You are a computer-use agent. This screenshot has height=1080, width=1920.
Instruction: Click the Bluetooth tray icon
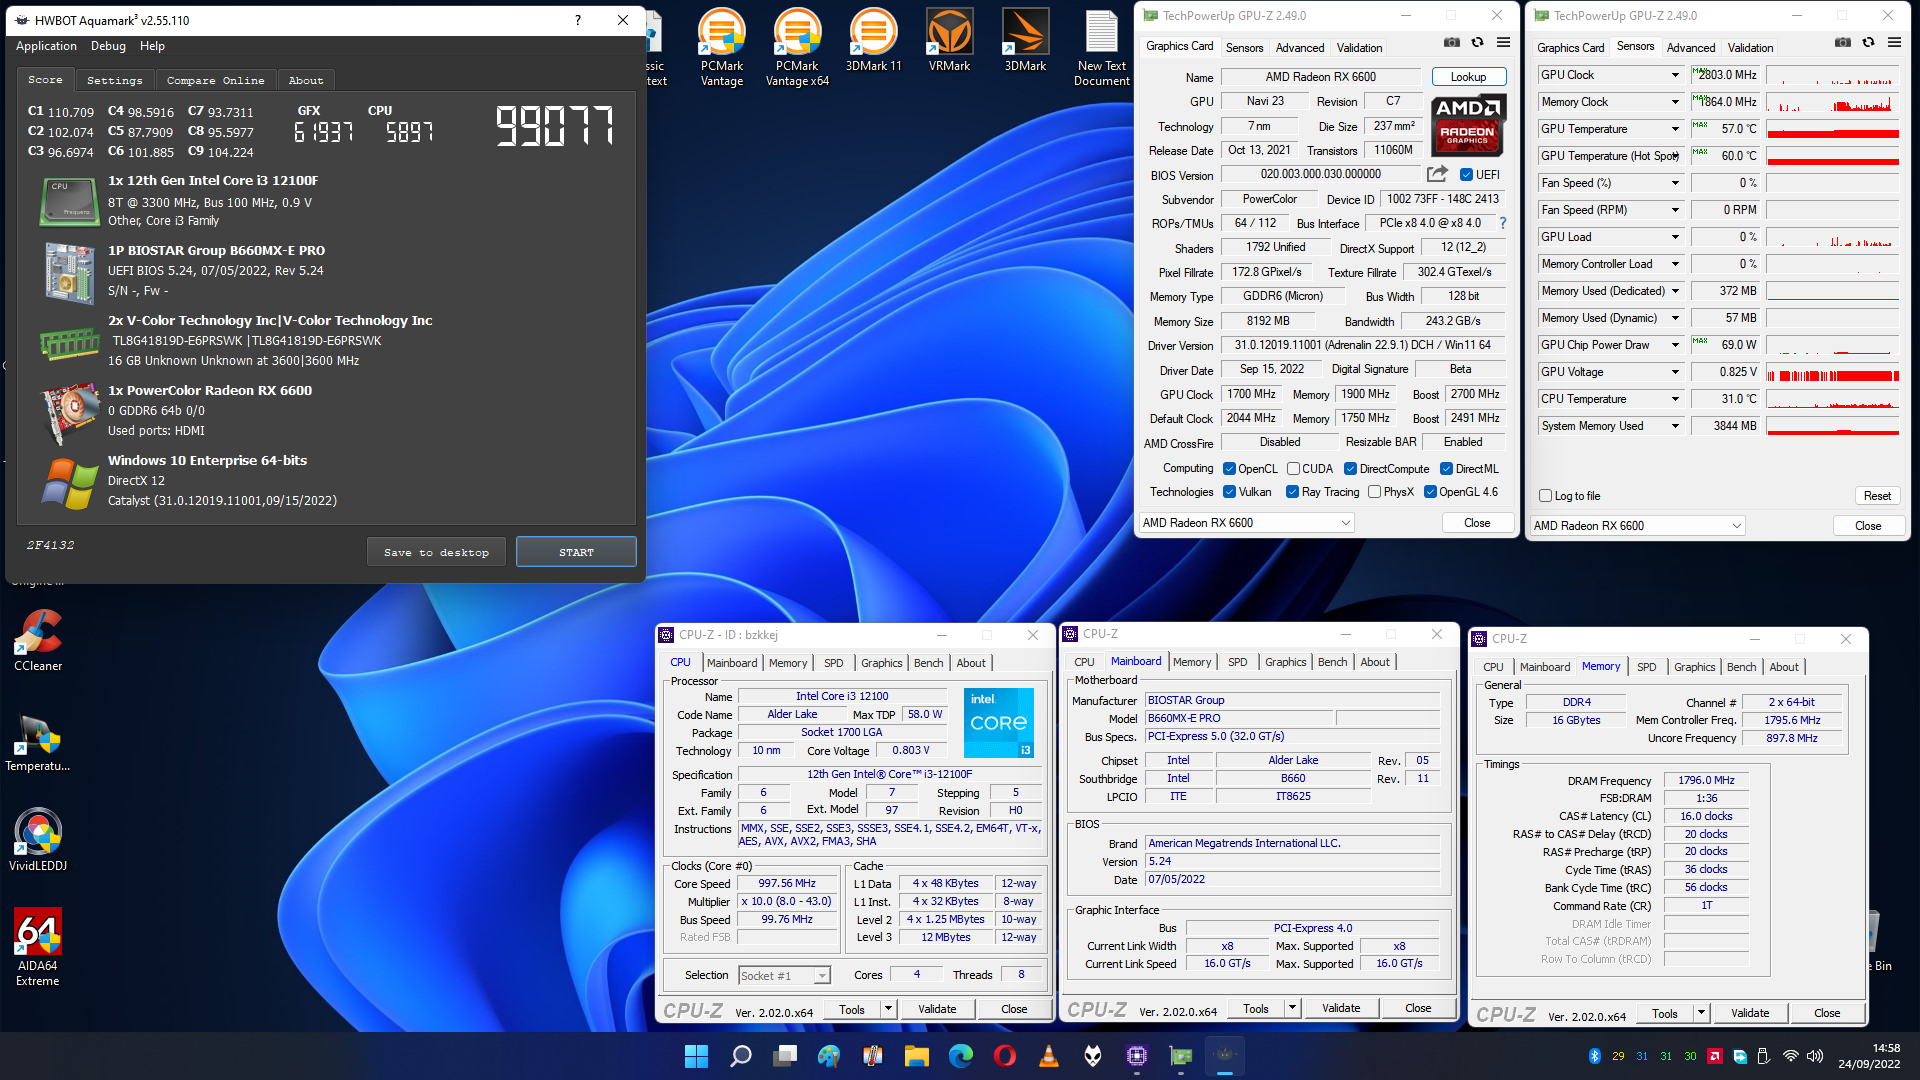pos(1594,1056)
